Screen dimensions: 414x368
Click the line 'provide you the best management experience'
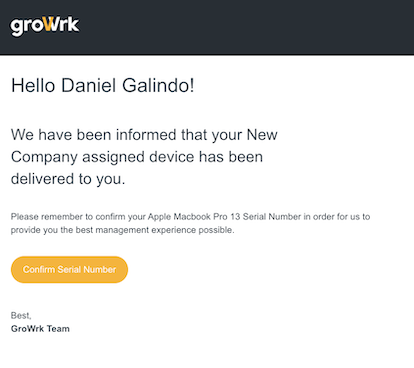(122, 230)
